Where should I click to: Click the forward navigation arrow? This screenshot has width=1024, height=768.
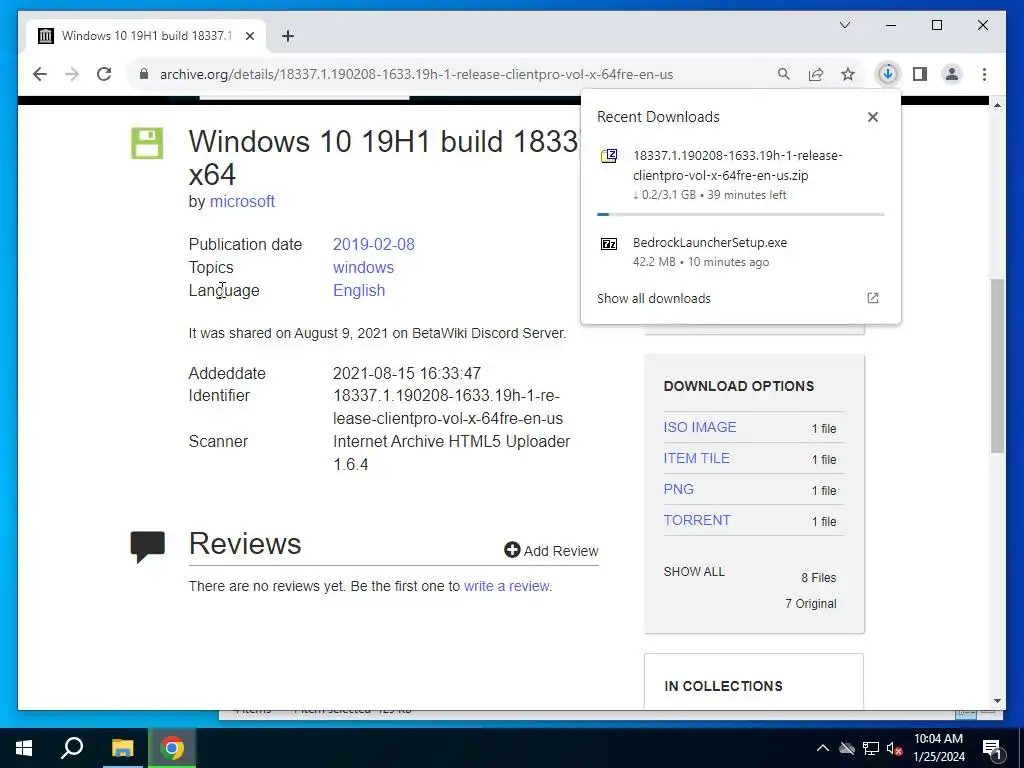tap(72, 74)
